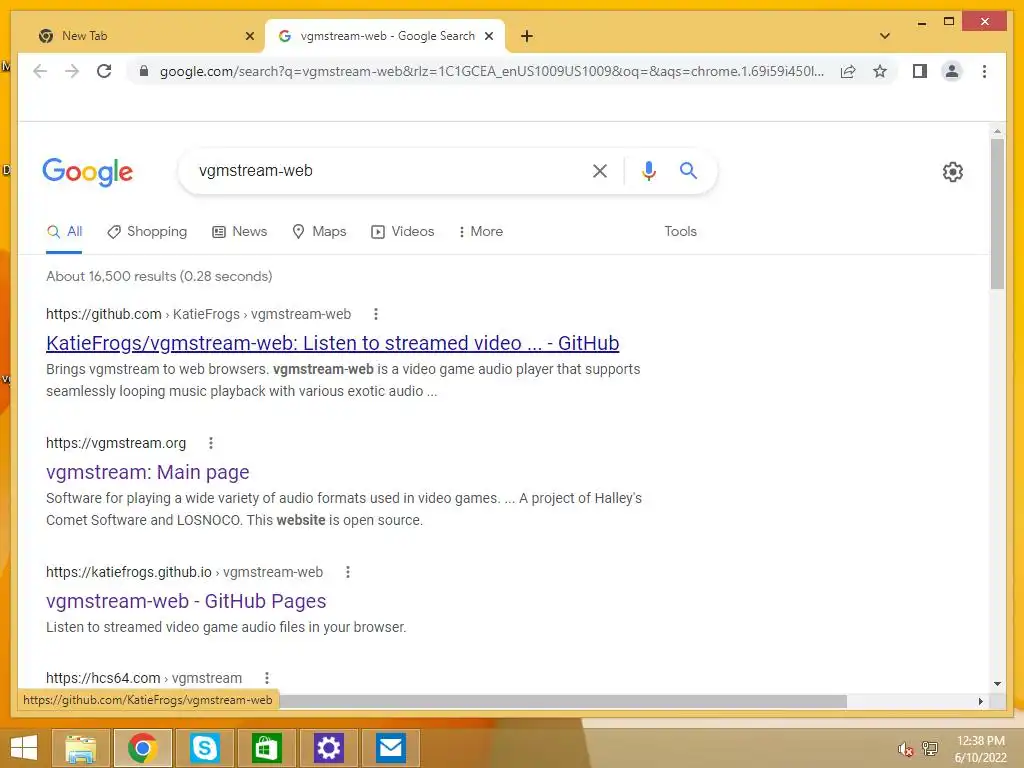Open Chrome three-dot menu
Screen dimensions: 1024x768
(x=984, y=71)
